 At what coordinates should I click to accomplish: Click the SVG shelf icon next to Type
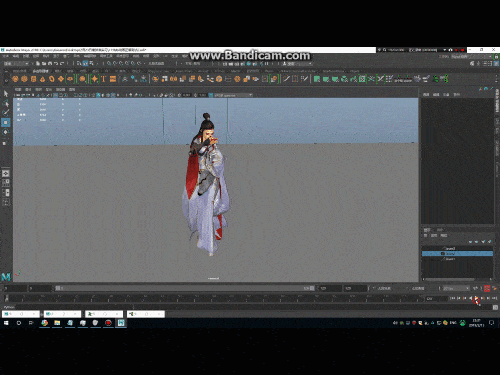113,79
